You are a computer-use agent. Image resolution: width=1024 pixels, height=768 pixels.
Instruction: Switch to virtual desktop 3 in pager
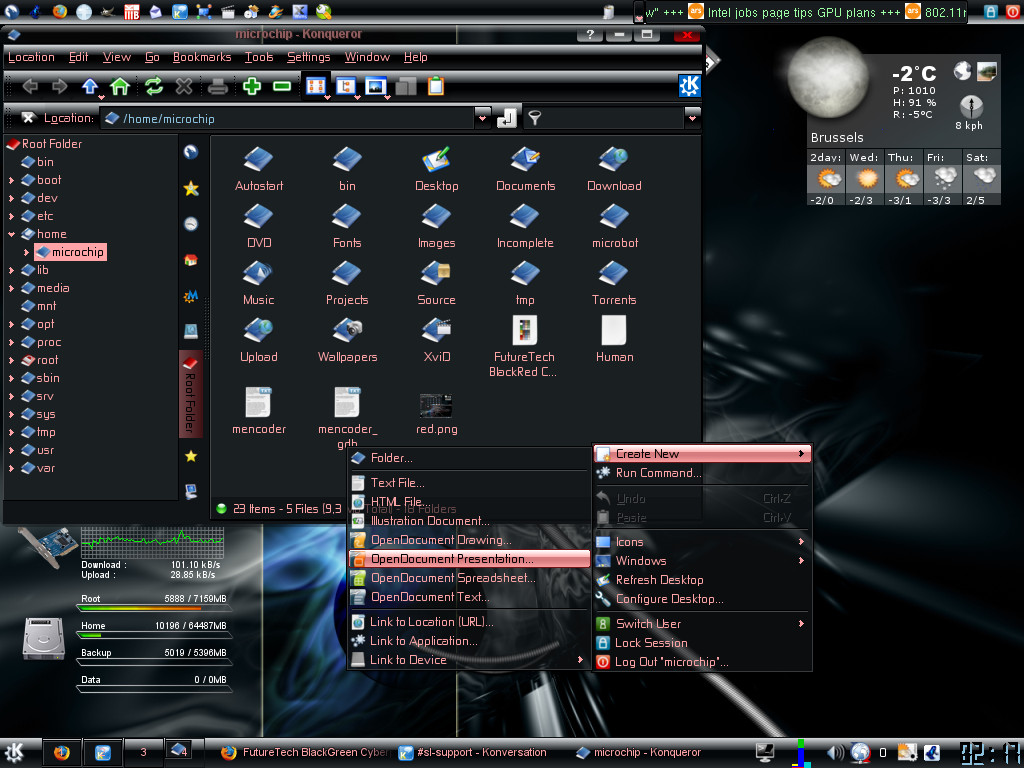[x=143, y=752]
